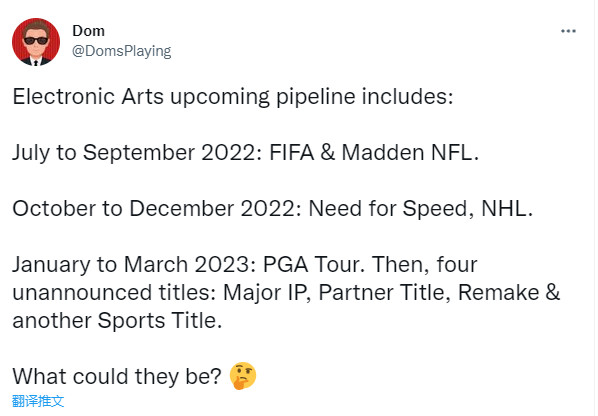The height and width of the screenshot is (416, 598).
Task: Click the text 'Madden NFL'
Action: 407,153
